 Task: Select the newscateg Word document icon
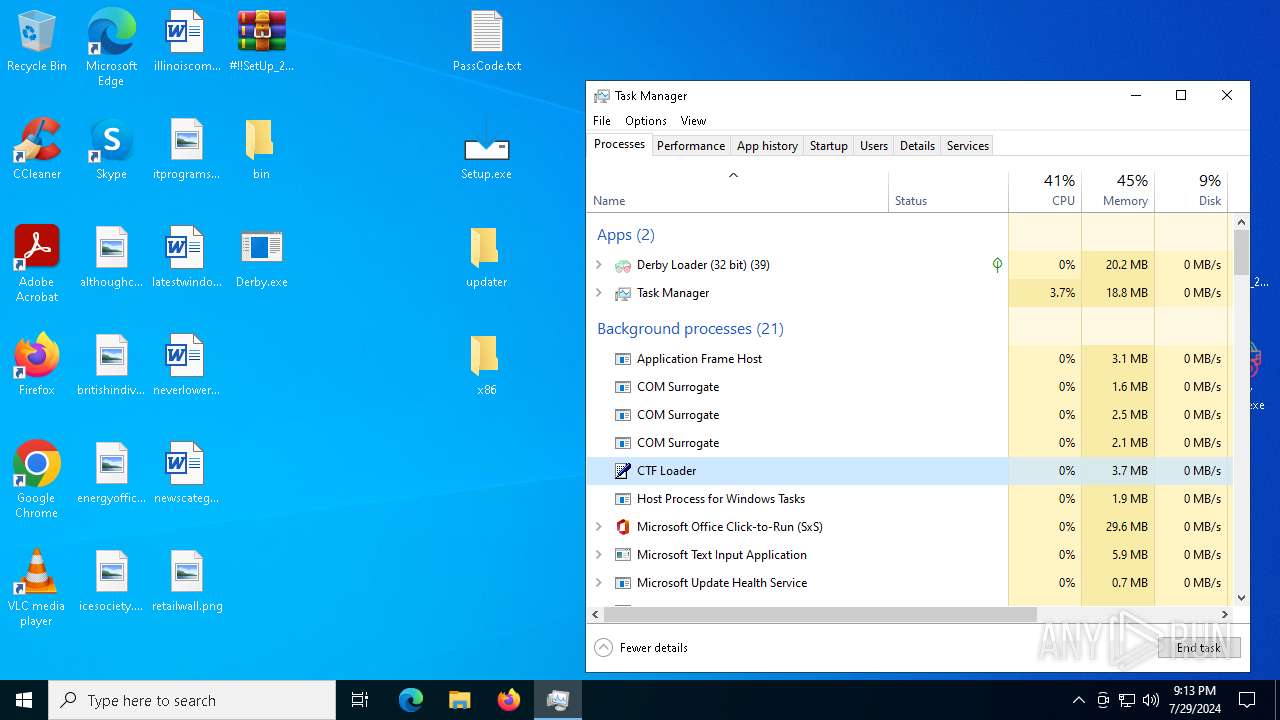click(x=186, y=474)
